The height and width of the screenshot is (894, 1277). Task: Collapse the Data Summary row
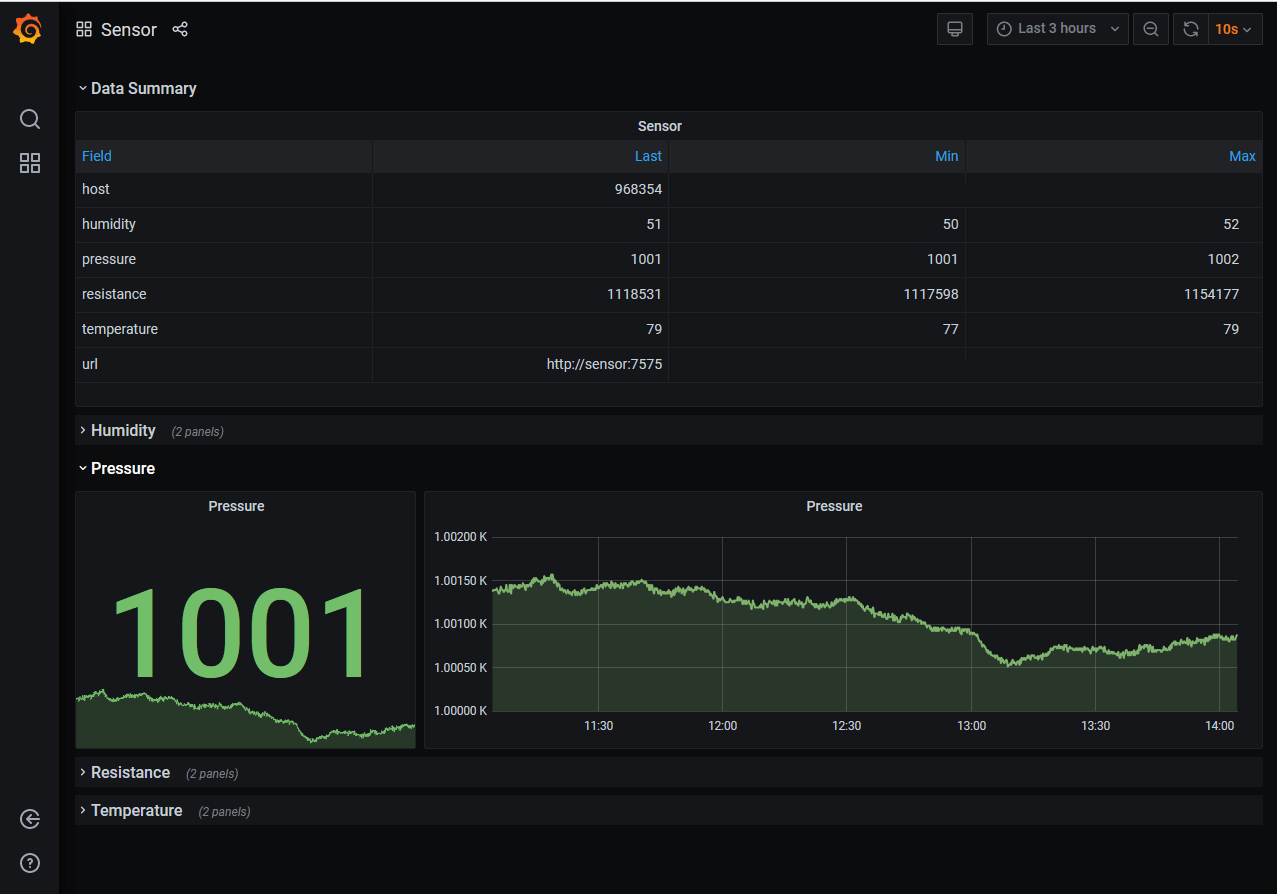(143, 88)
